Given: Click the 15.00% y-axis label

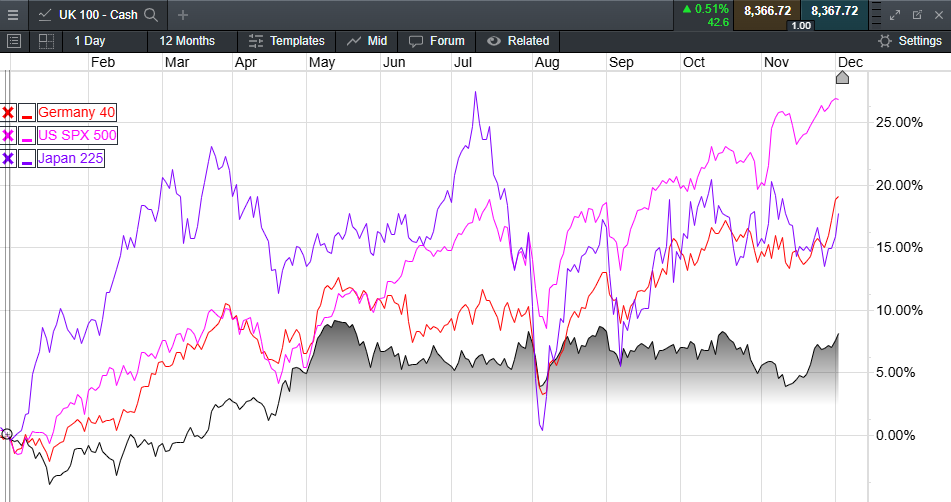Looking at the screenshot, I should click(x=899, y=247).
